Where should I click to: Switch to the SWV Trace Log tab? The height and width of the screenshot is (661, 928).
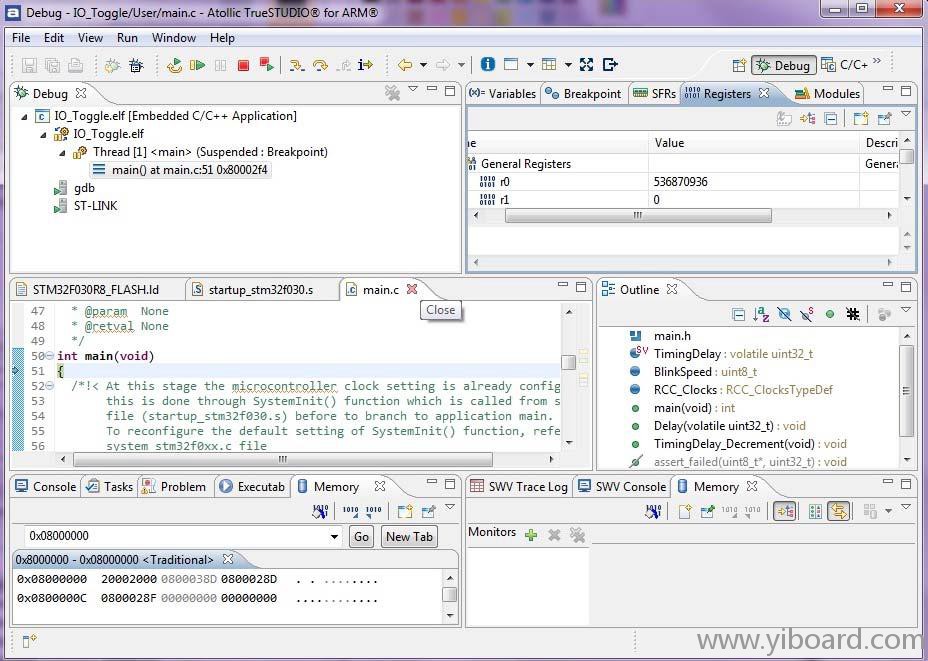pyautogui.click(x=519, y=486)
